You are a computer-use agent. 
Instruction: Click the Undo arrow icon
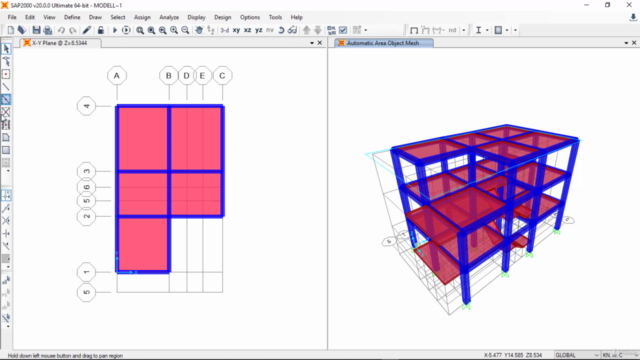pyautogui.click(x=61, y=30)
